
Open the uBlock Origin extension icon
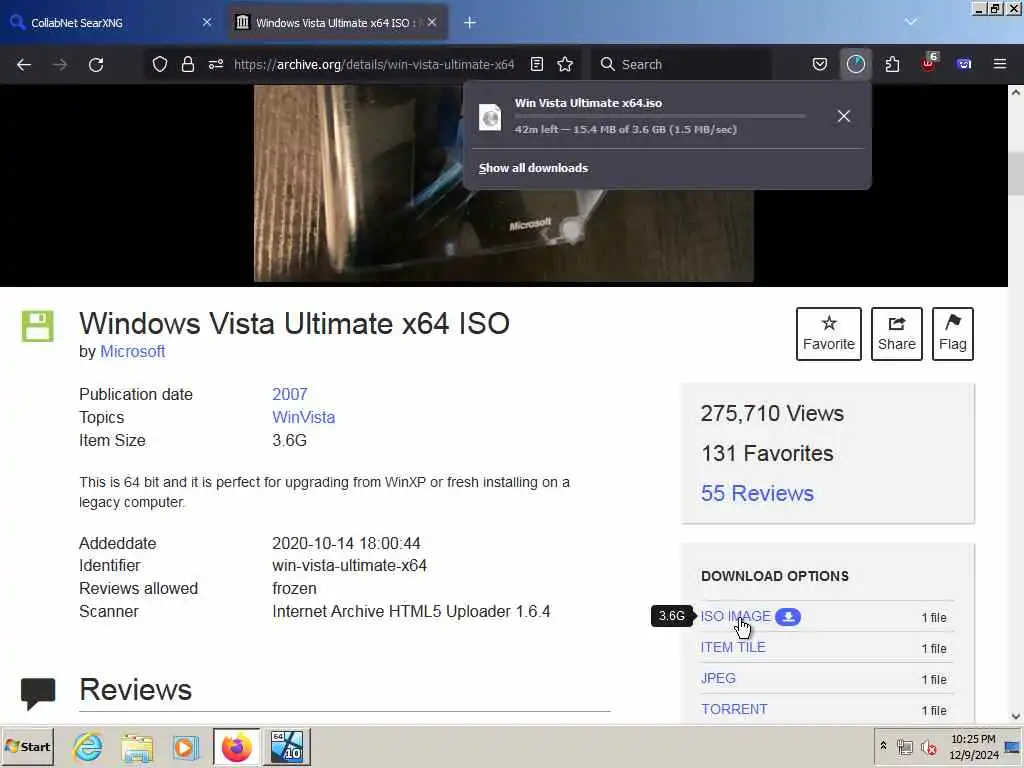click(x=929, y=64)
